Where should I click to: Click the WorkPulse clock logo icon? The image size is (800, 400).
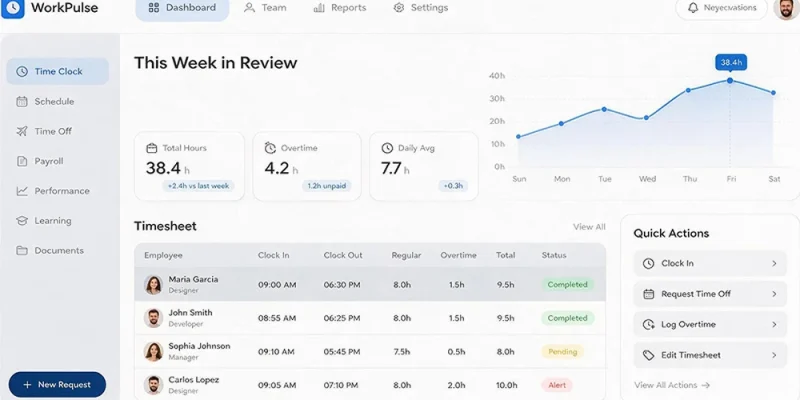point(12,8)
